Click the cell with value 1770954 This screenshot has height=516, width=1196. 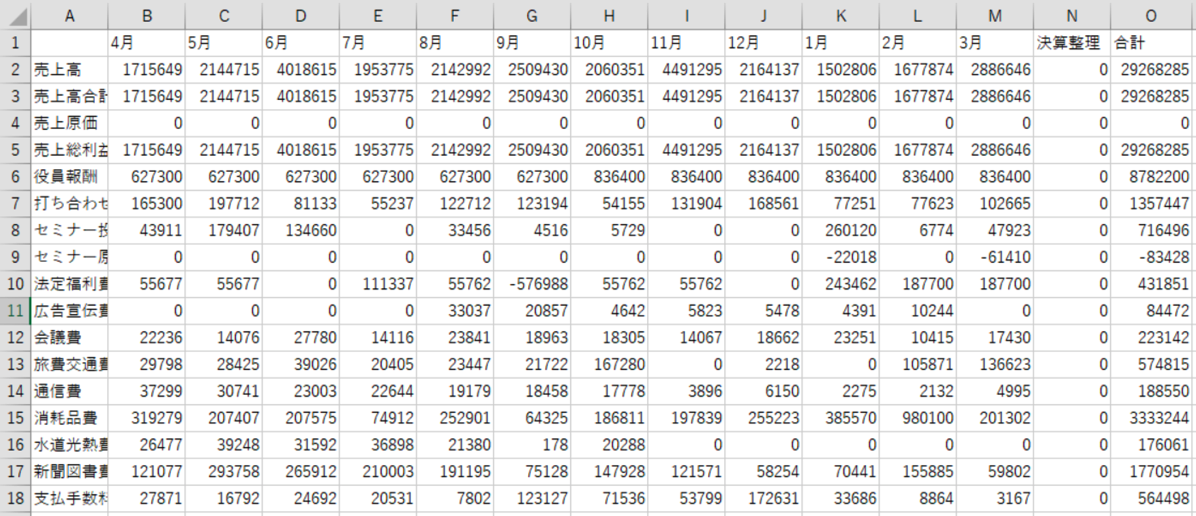[x=1153, y=473]
